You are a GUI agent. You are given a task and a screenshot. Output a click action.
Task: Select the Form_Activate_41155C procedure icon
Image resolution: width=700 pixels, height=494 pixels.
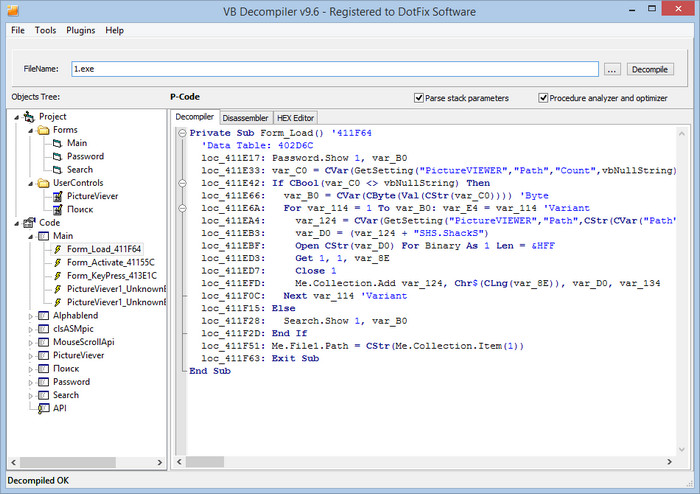pos(58,262)
